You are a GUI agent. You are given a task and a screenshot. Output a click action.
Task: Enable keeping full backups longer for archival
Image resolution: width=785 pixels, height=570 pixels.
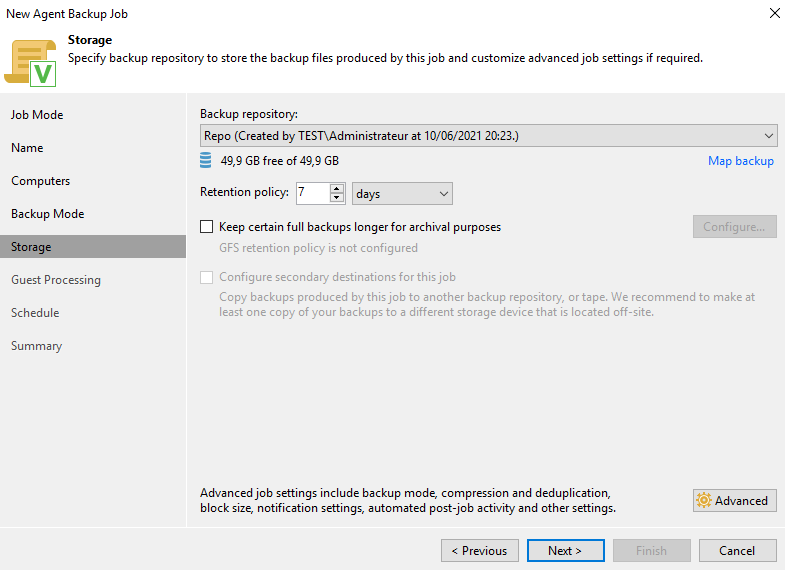coord(207,227)
